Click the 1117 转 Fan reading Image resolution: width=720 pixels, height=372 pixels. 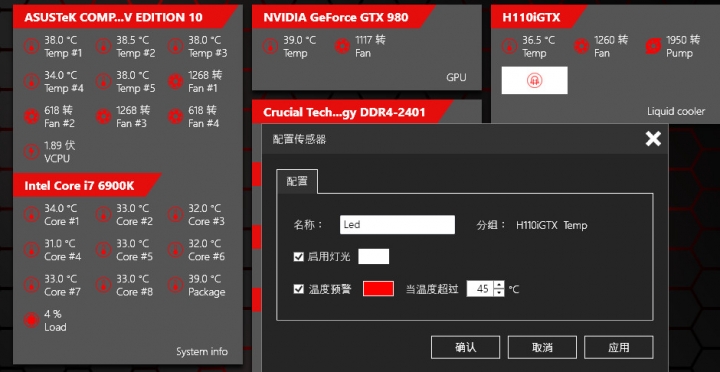(370, 46)
